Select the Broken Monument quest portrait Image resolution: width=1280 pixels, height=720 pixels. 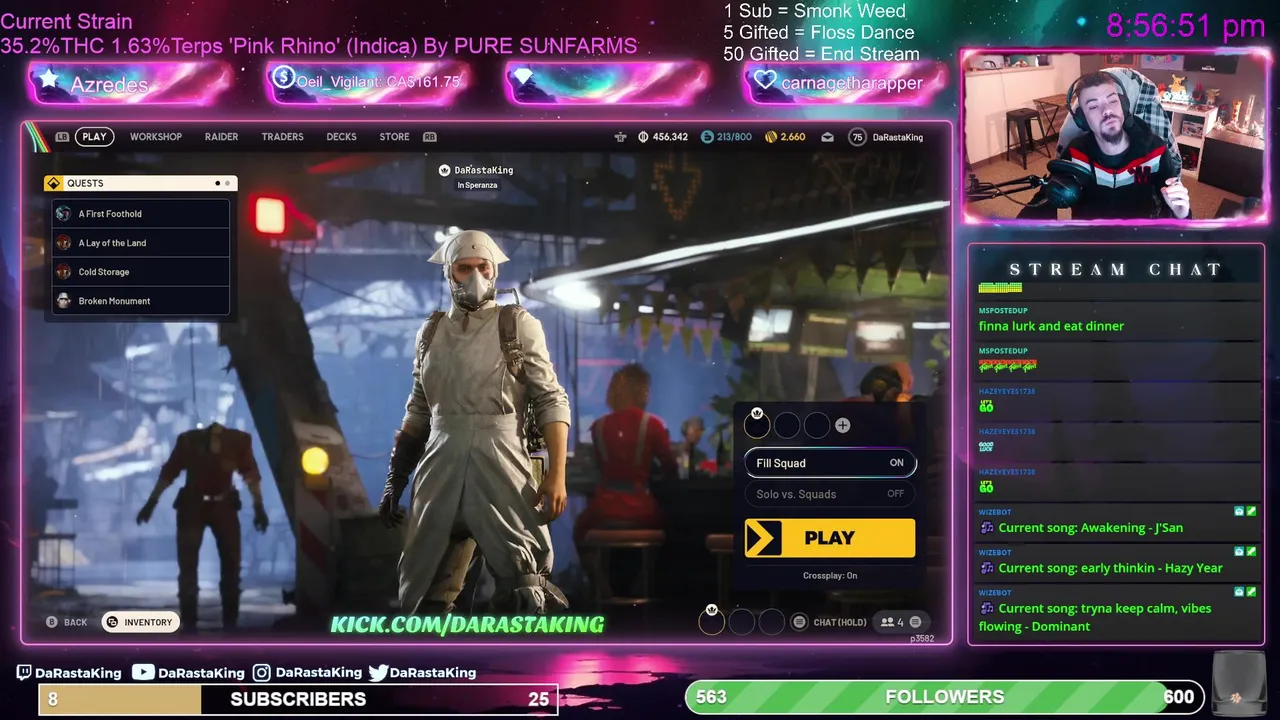pyautogui.click(x=63, y=301)
